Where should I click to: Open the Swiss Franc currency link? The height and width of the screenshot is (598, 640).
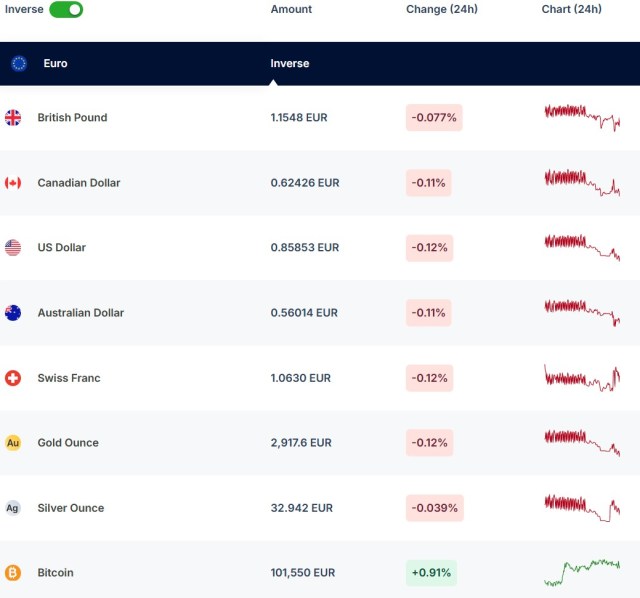(x=69, y=378)
